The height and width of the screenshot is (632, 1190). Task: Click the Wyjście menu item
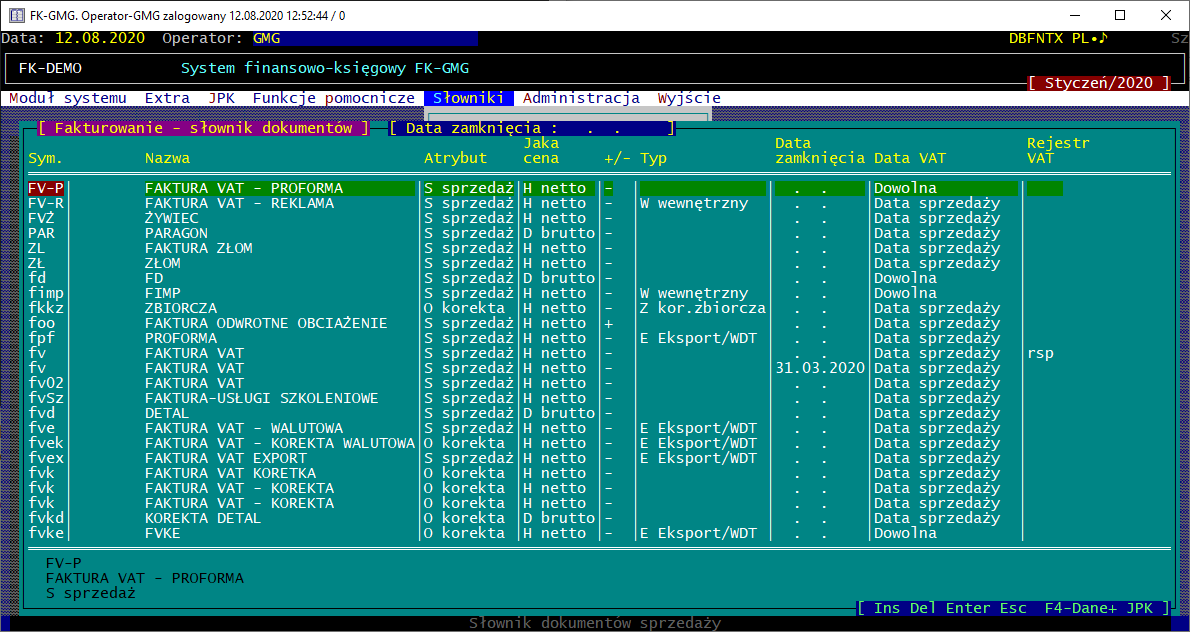pyautogui.click(x=689, y=98)
